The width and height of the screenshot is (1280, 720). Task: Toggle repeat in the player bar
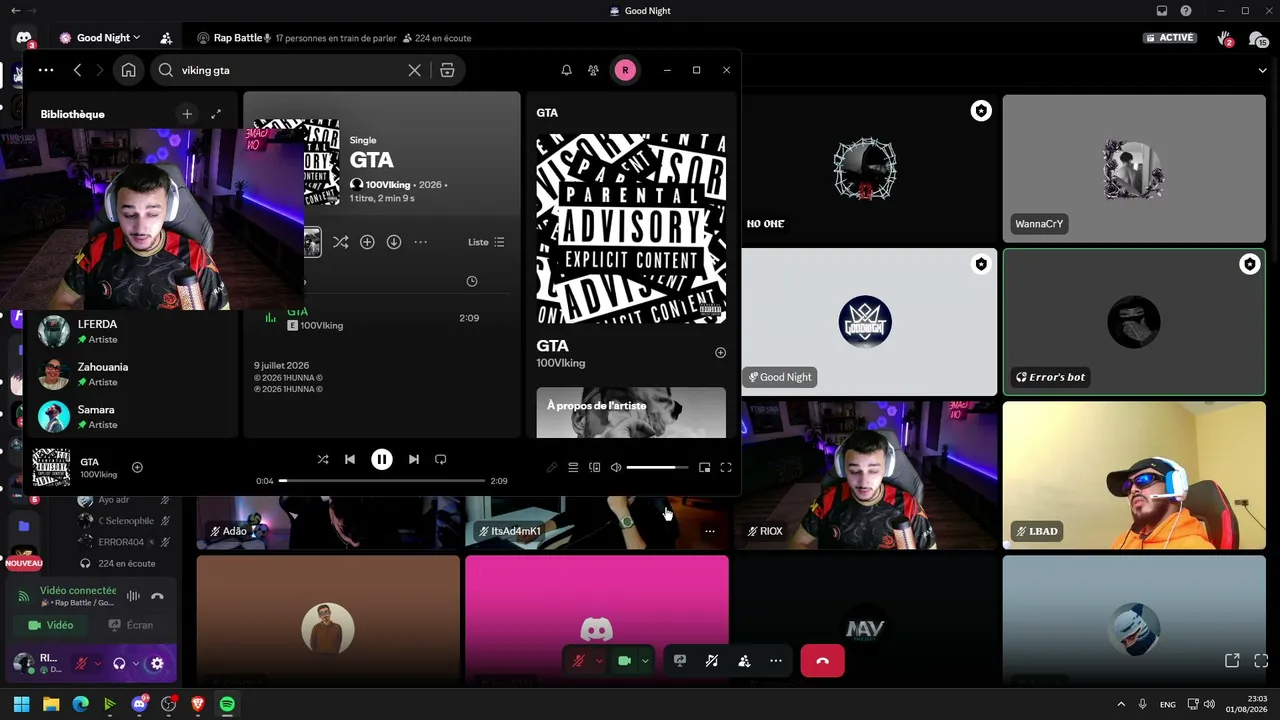[x=441, y=459]
